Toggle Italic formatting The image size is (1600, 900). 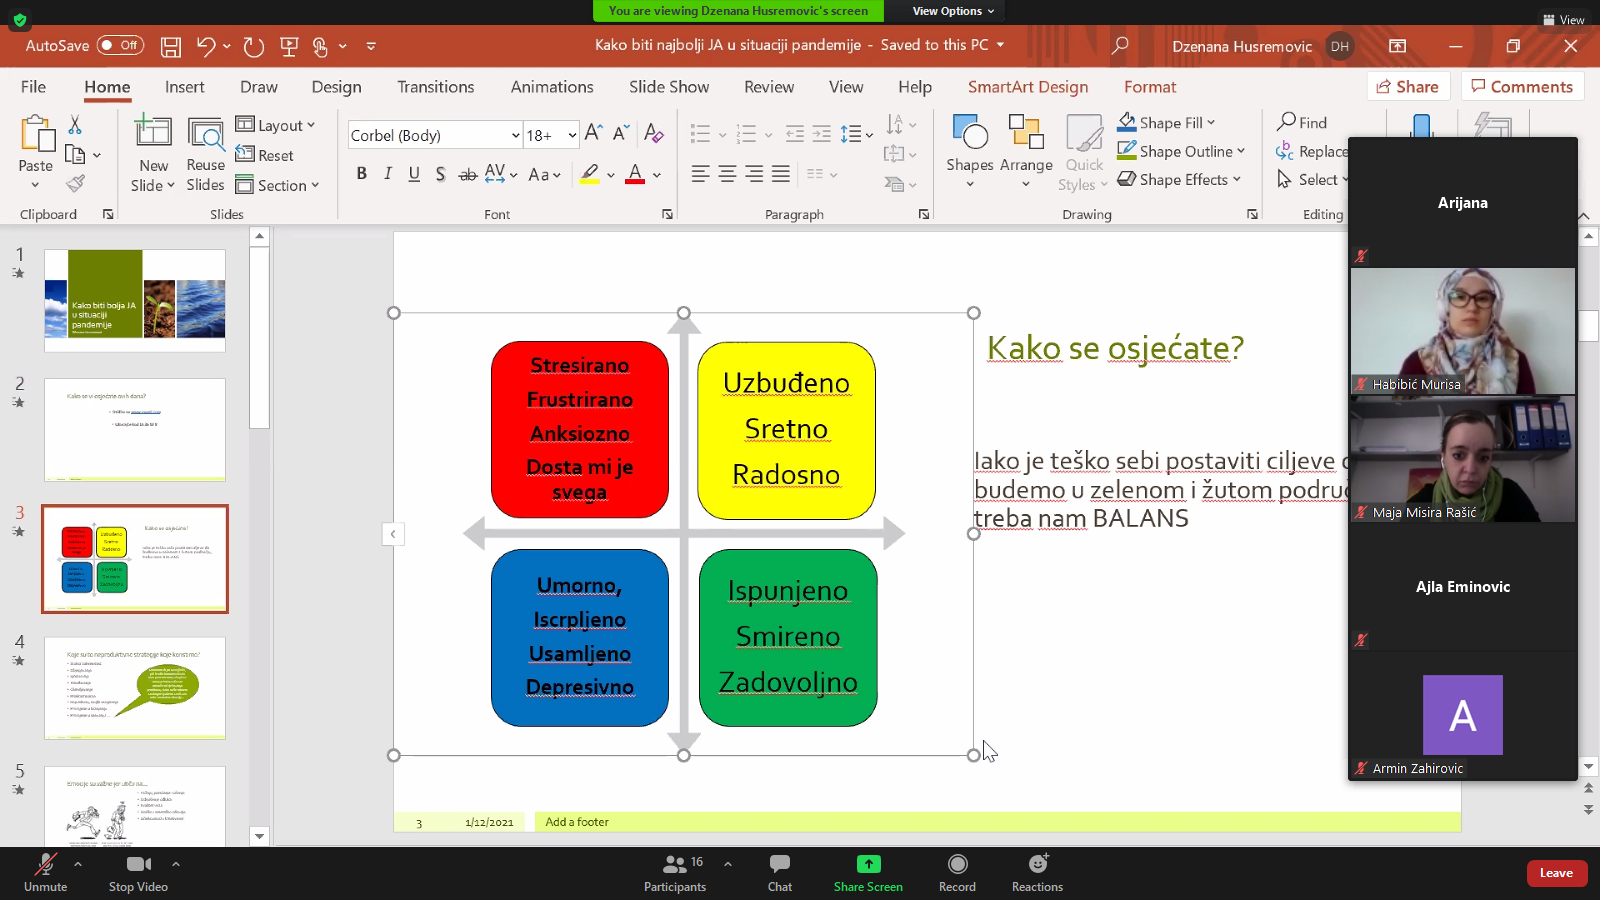[388, 174]
